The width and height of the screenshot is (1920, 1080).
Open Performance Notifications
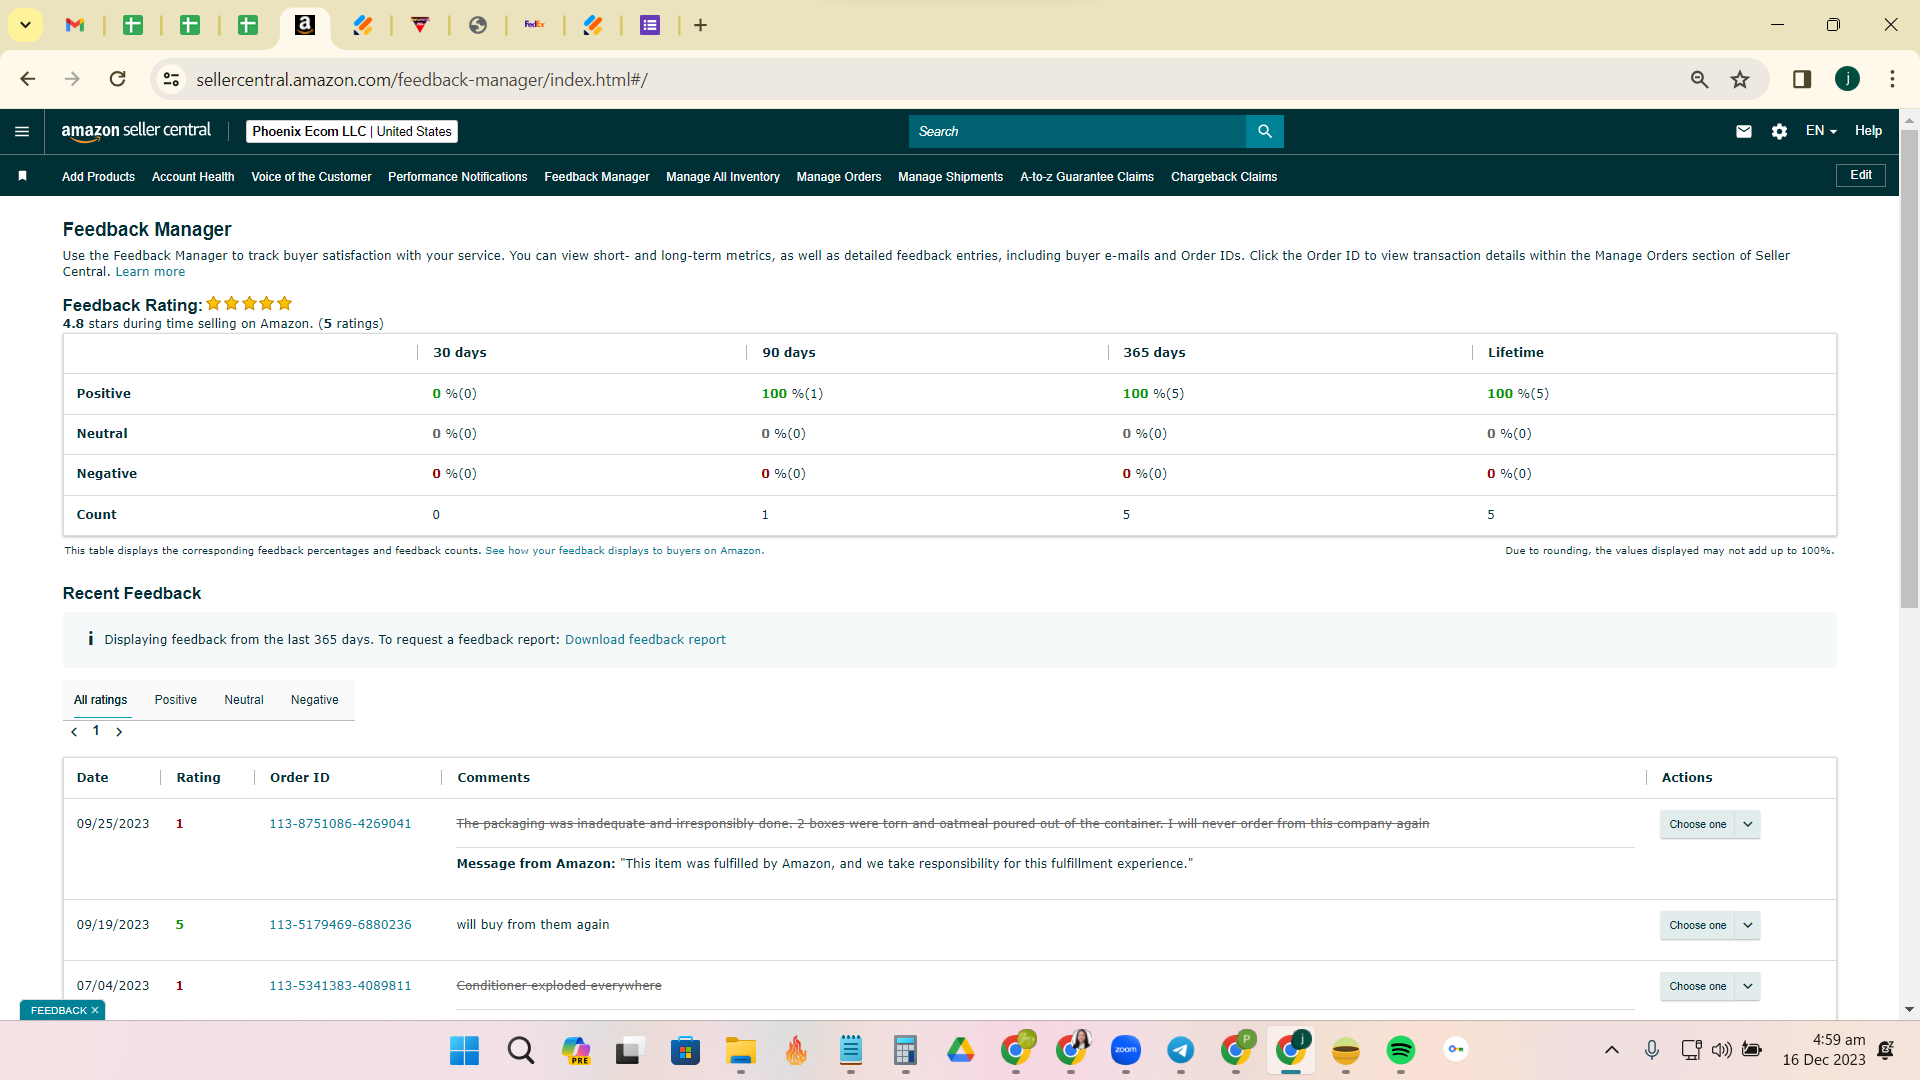coord(458,177)
